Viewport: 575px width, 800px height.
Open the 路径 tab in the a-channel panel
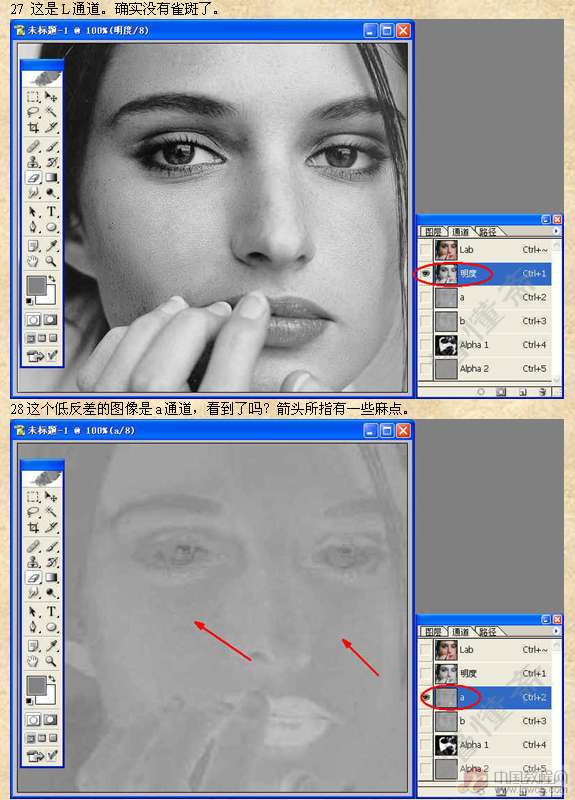(x=487, y=632)
